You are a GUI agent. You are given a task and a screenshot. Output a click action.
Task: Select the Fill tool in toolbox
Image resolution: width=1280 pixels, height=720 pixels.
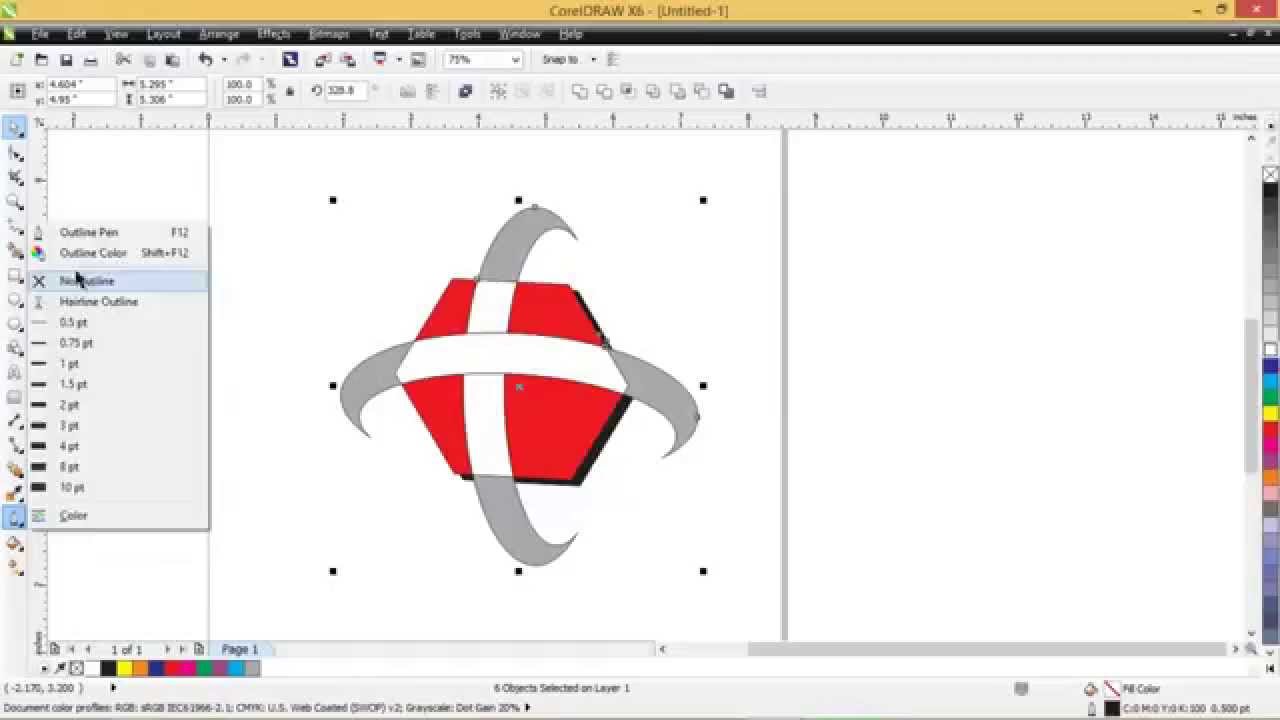(x=15, y=543)
